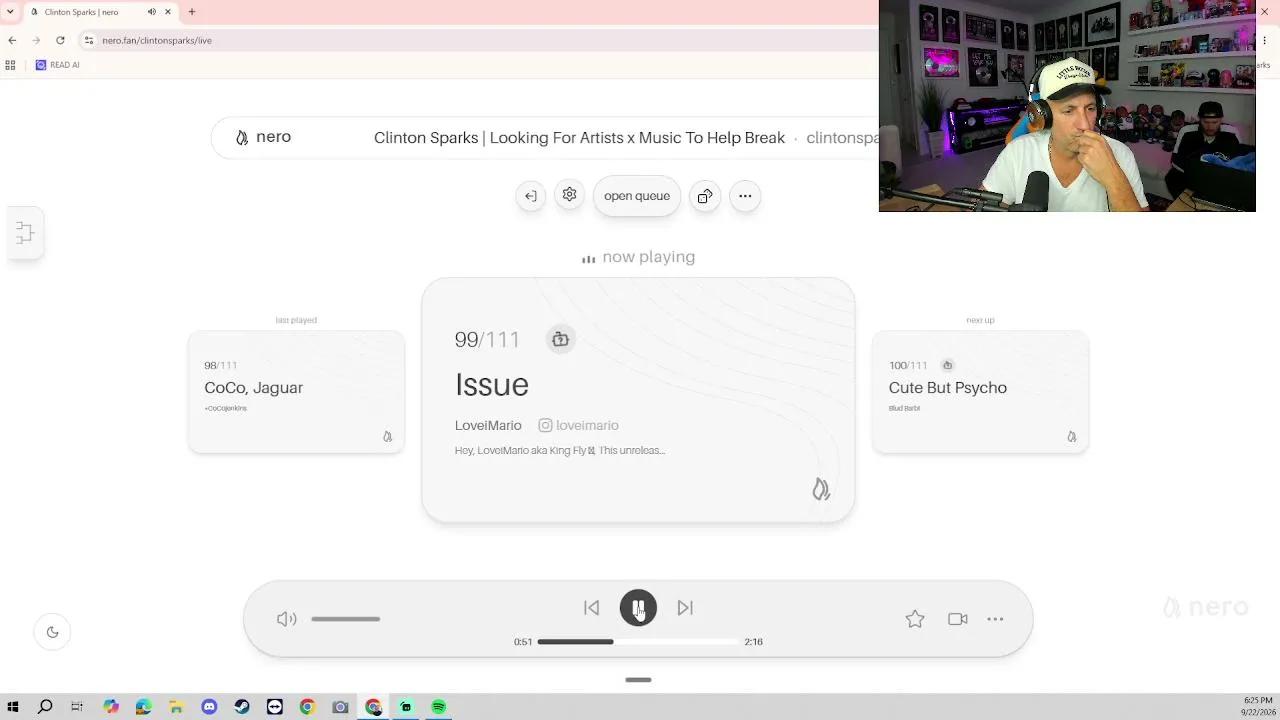Reload the current page
The width and height of the screenshot is (1280, 720).
60,40
